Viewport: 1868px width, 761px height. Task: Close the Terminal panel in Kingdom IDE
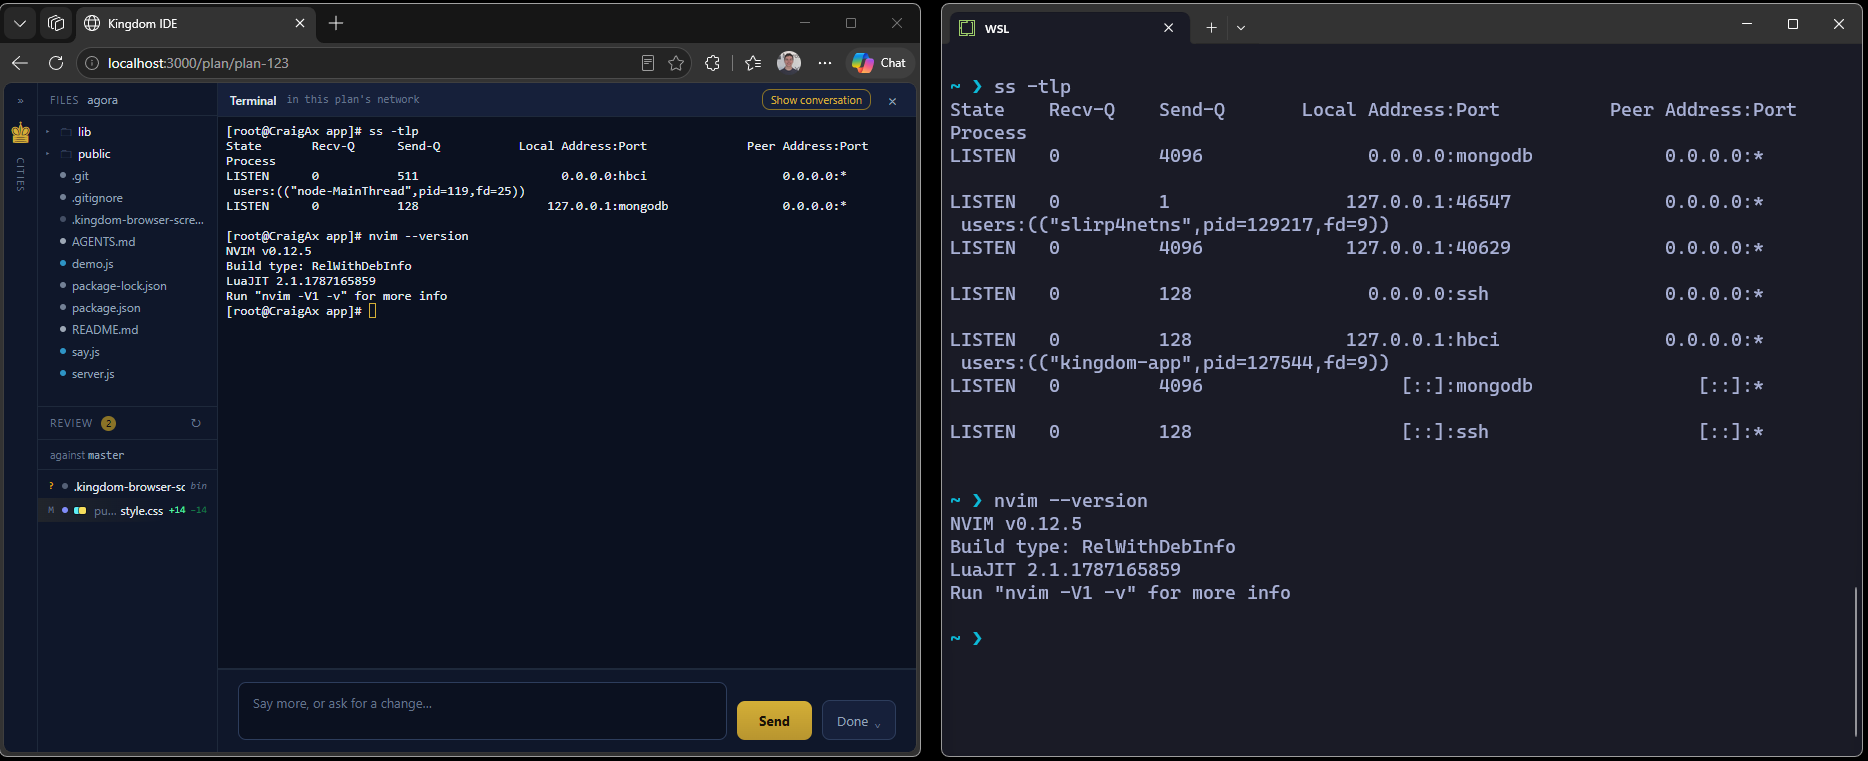coord(893,101)
